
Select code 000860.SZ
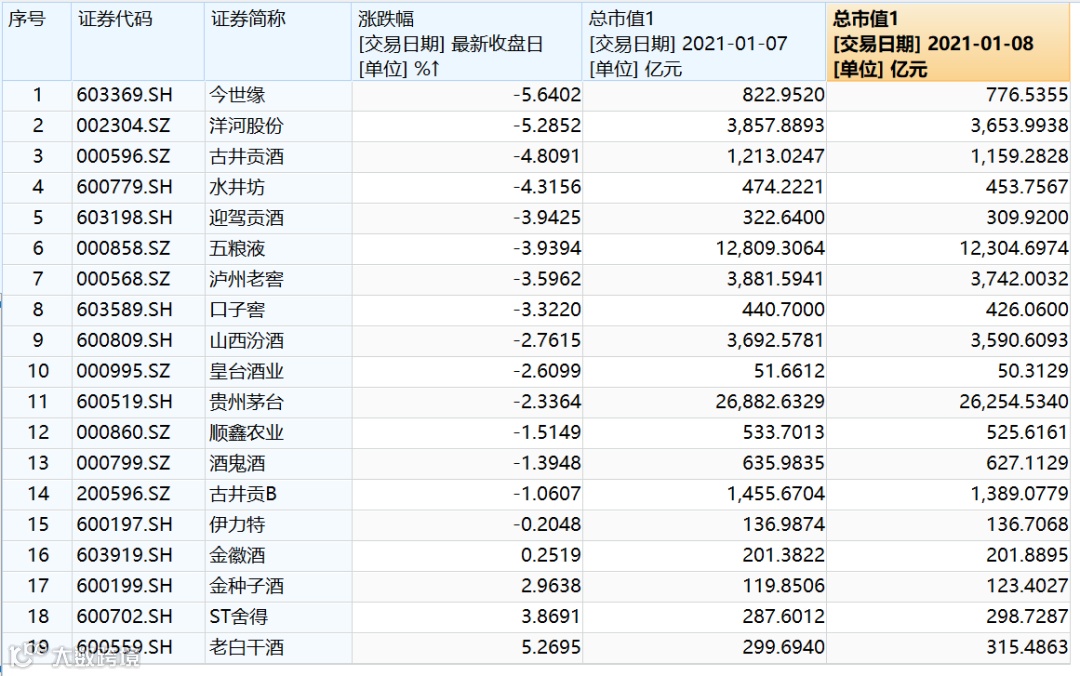(123, 432)
